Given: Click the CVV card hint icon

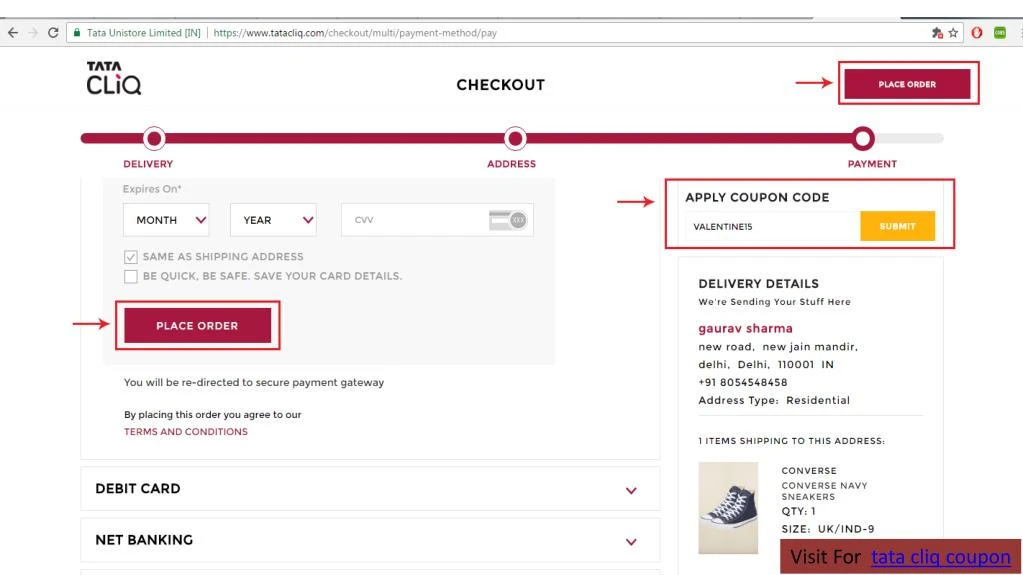Looking at the screenshot, I should point(508,220).
